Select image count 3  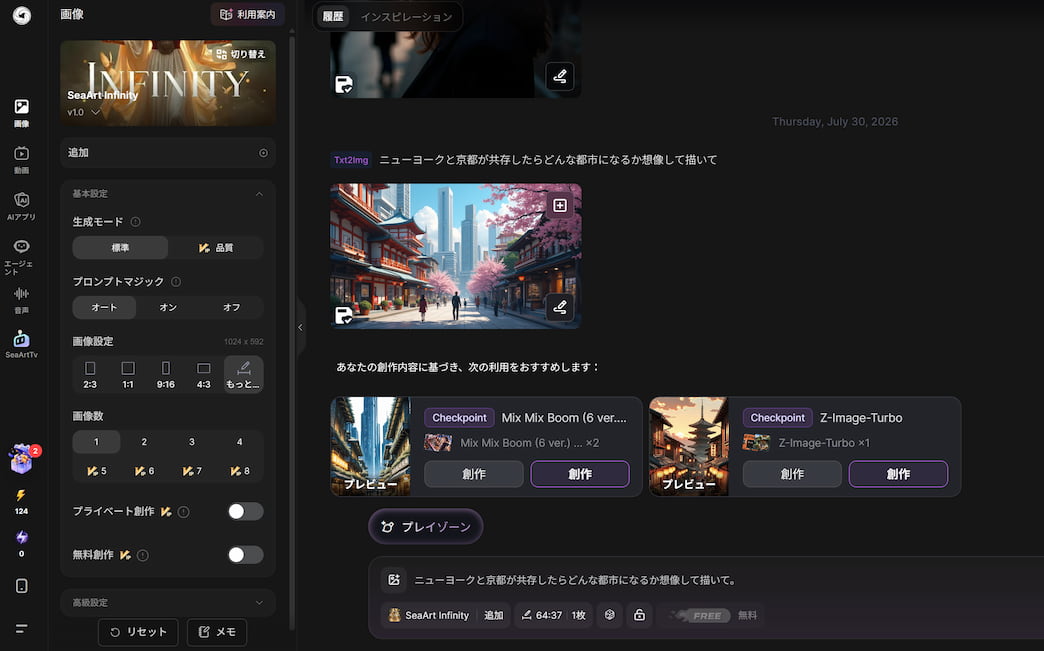pyautogui.click(x=192, y=442)
